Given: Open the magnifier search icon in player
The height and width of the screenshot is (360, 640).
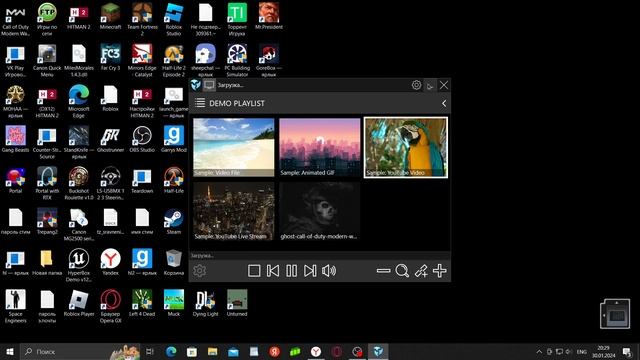Looking at the screenshot, I should point(402,271).
